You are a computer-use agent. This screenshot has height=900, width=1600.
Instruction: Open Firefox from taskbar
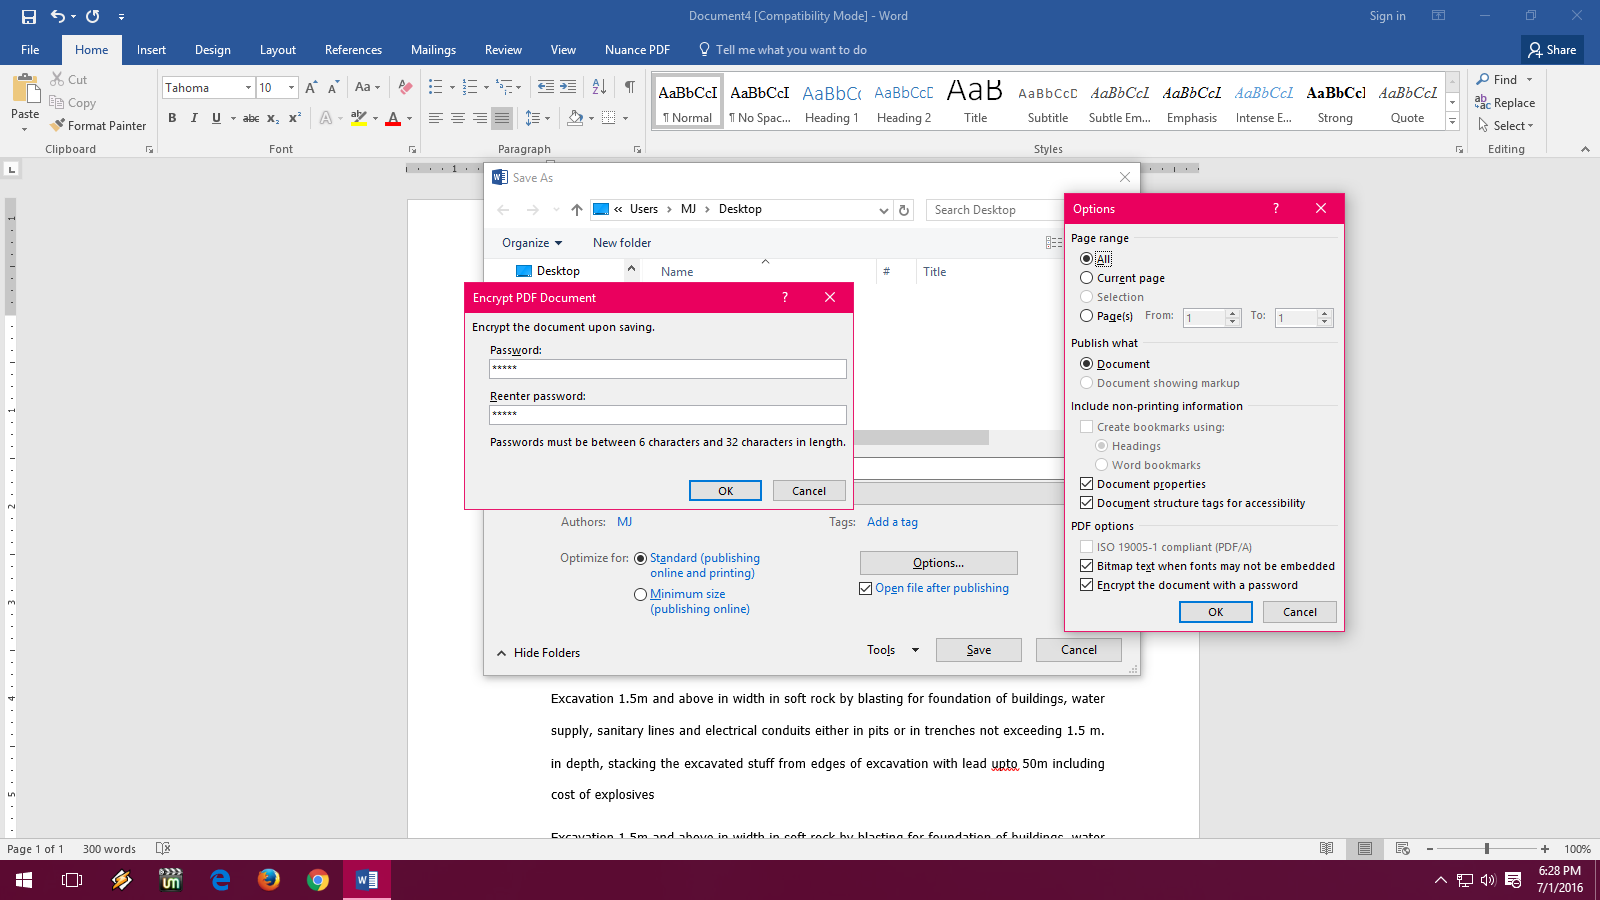coord(269,880)
